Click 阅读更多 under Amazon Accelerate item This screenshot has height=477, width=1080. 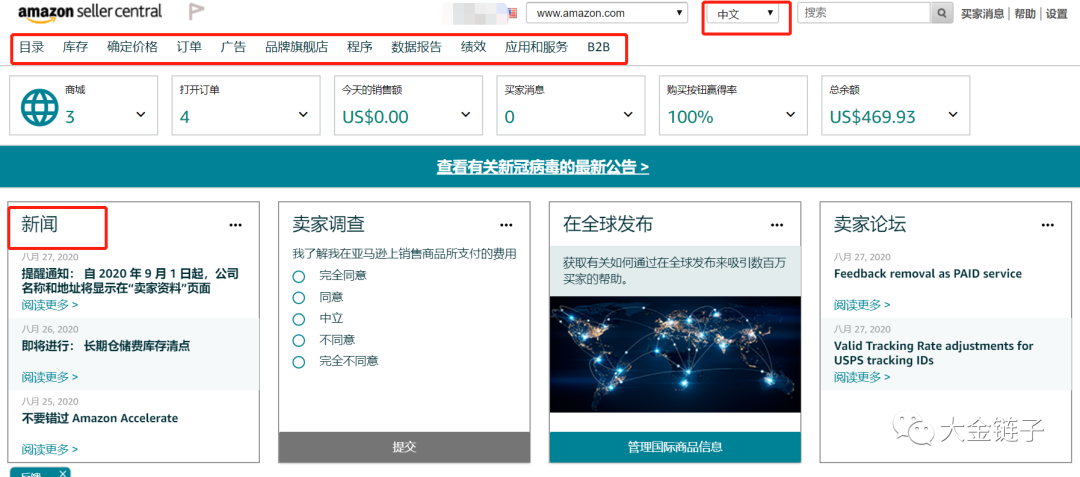(x=50, y=449)
